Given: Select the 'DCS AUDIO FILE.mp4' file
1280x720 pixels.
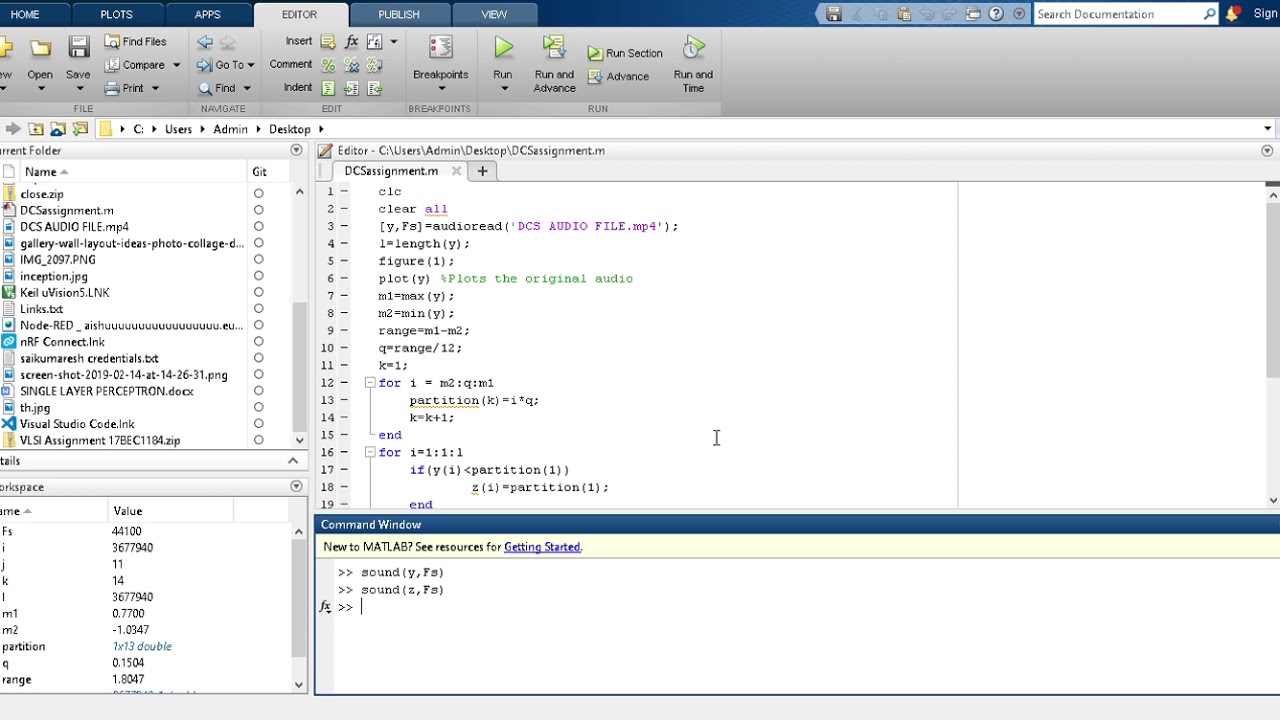Looking at the screenshot, I should pyautogui.click(x=74, y=227).
